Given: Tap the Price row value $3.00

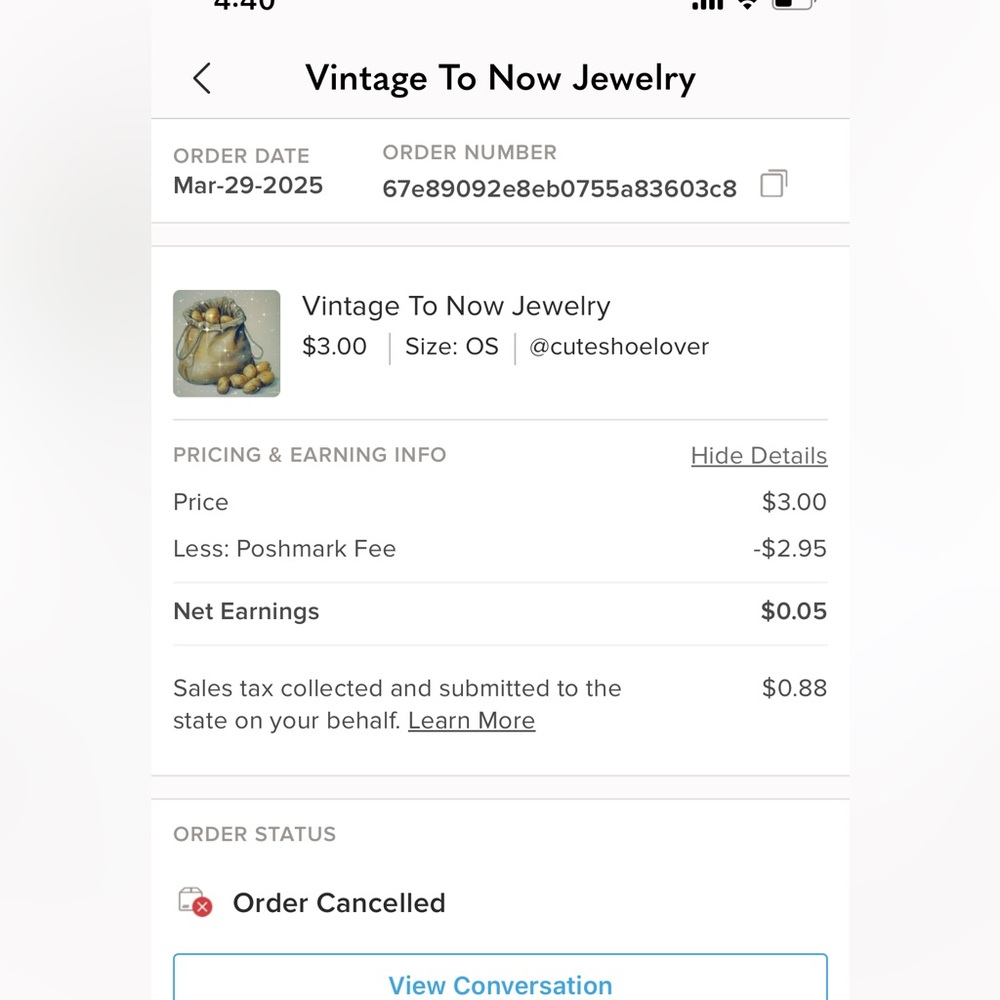Looking at the screenshot, I should click(x=794, y=502).
